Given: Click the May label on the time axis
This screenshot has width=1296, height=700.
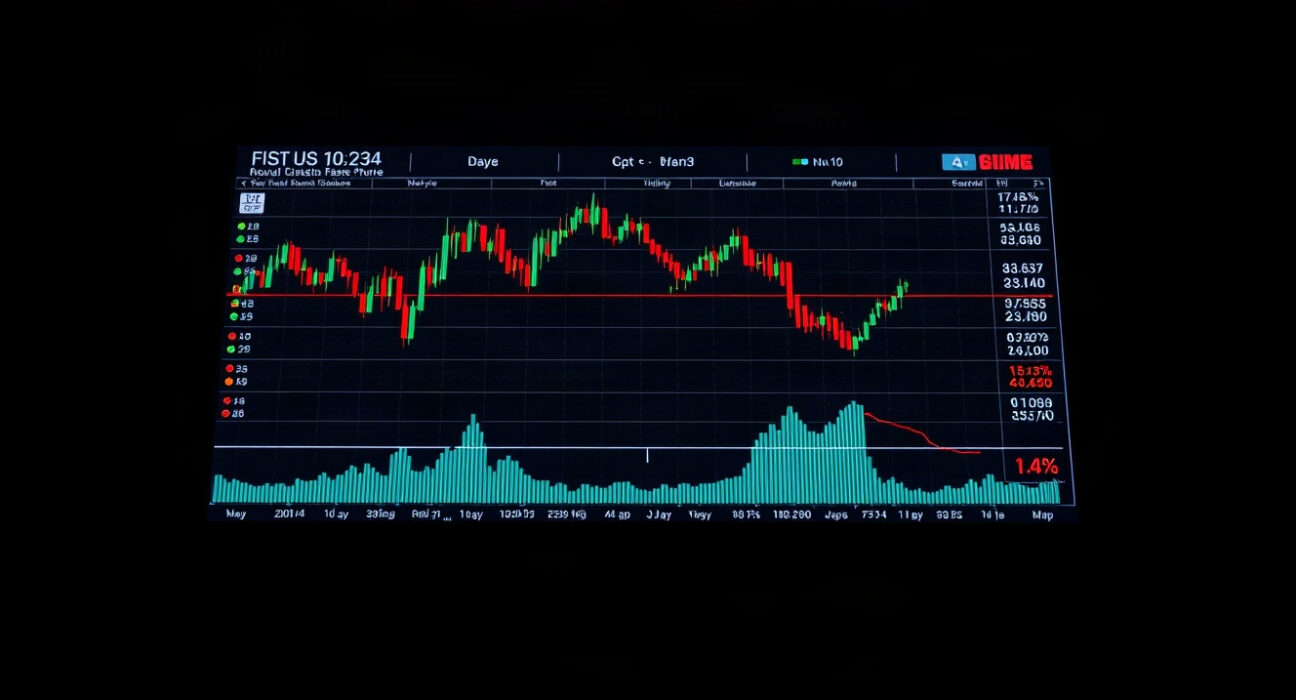Looking at the screenshot, I should pyautogui.click(x=236, y=514).
